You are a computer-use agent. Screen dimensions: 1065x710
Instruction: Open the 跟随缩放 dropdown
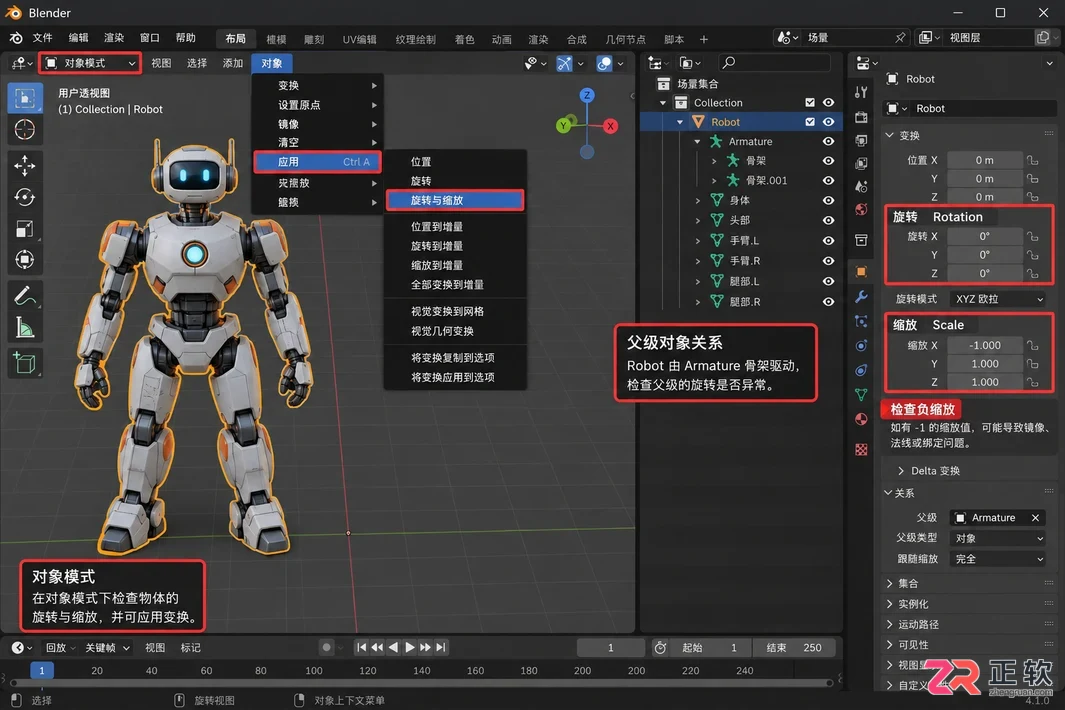tap(998, 559)
